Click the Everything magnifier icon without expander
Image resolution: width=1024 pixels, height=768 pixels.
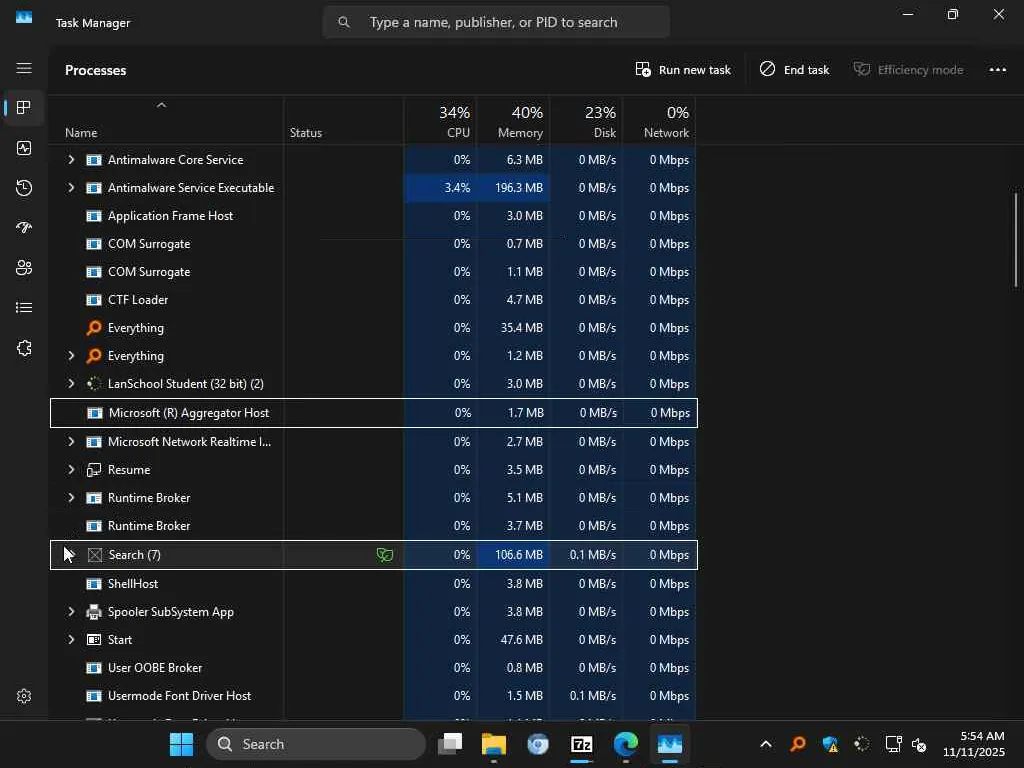(x=94, y=328)
